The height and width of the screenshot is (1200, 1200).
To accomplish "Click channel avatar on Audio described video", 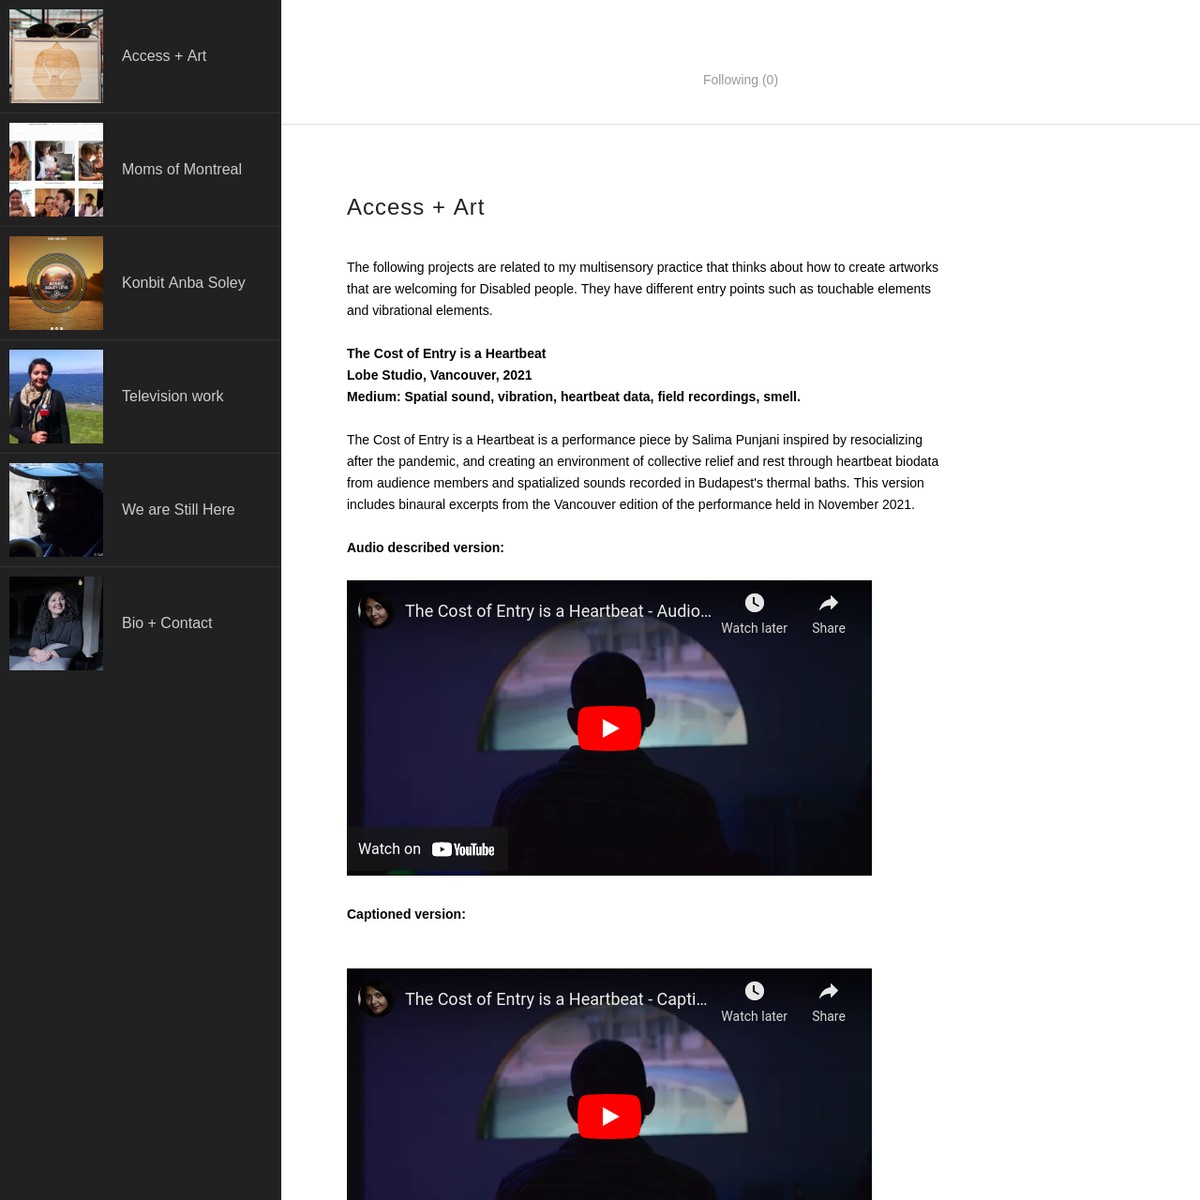I will 375,611.
